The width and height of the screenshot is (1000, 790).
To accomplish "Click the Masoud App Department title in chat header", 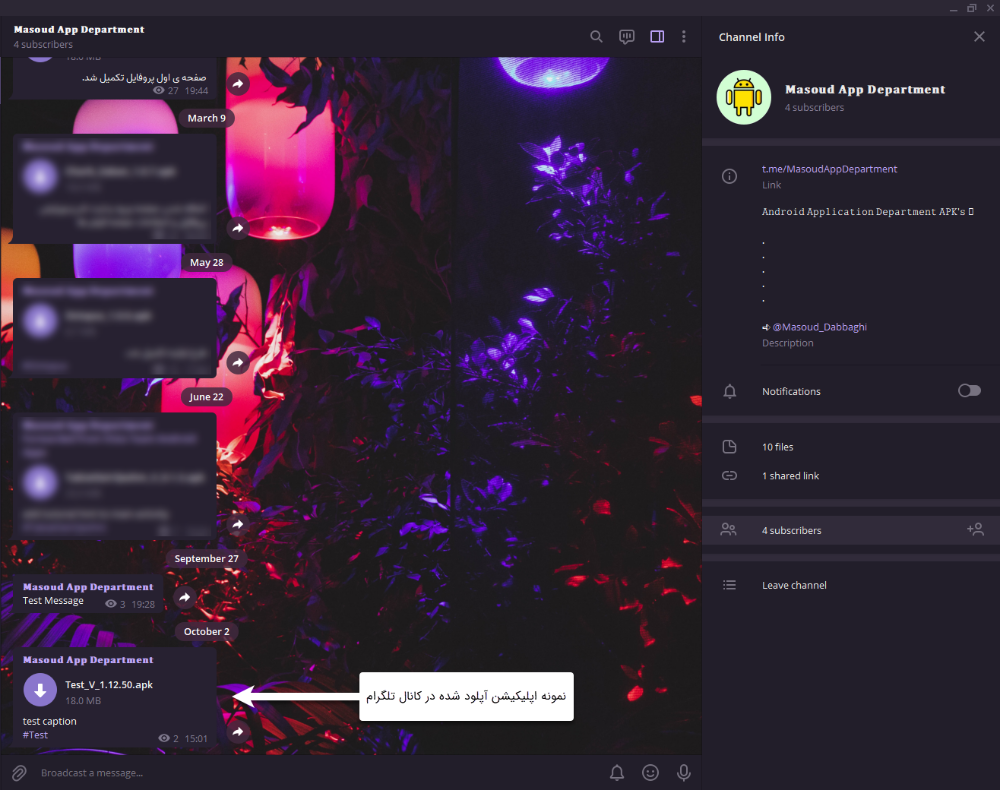I will coord(79,29).
